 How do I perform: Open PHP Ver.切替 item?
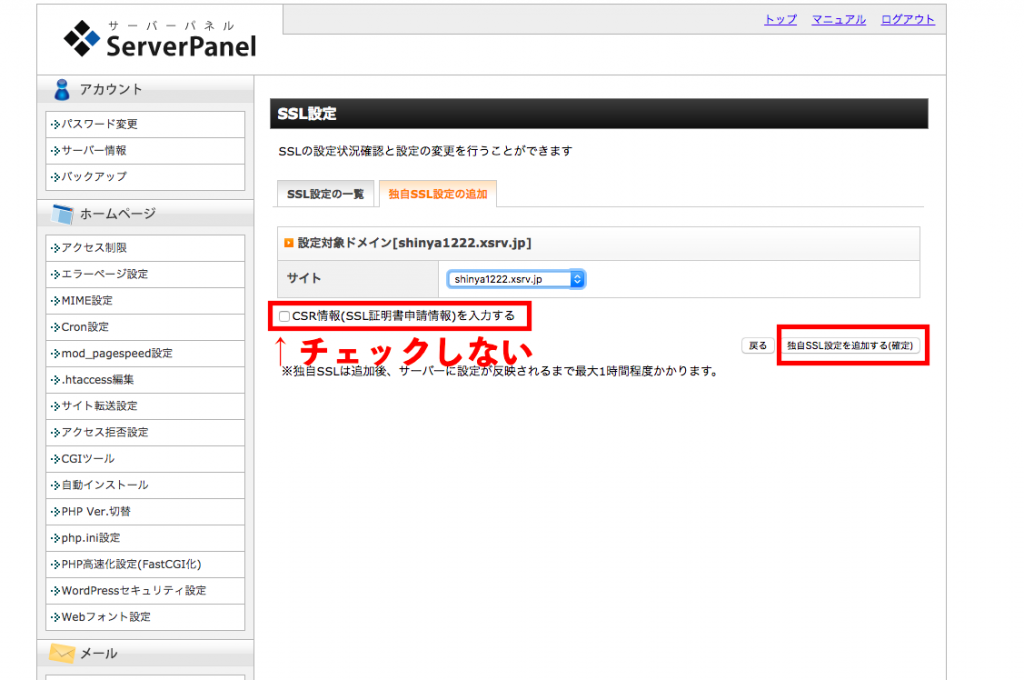click(145, 511)
